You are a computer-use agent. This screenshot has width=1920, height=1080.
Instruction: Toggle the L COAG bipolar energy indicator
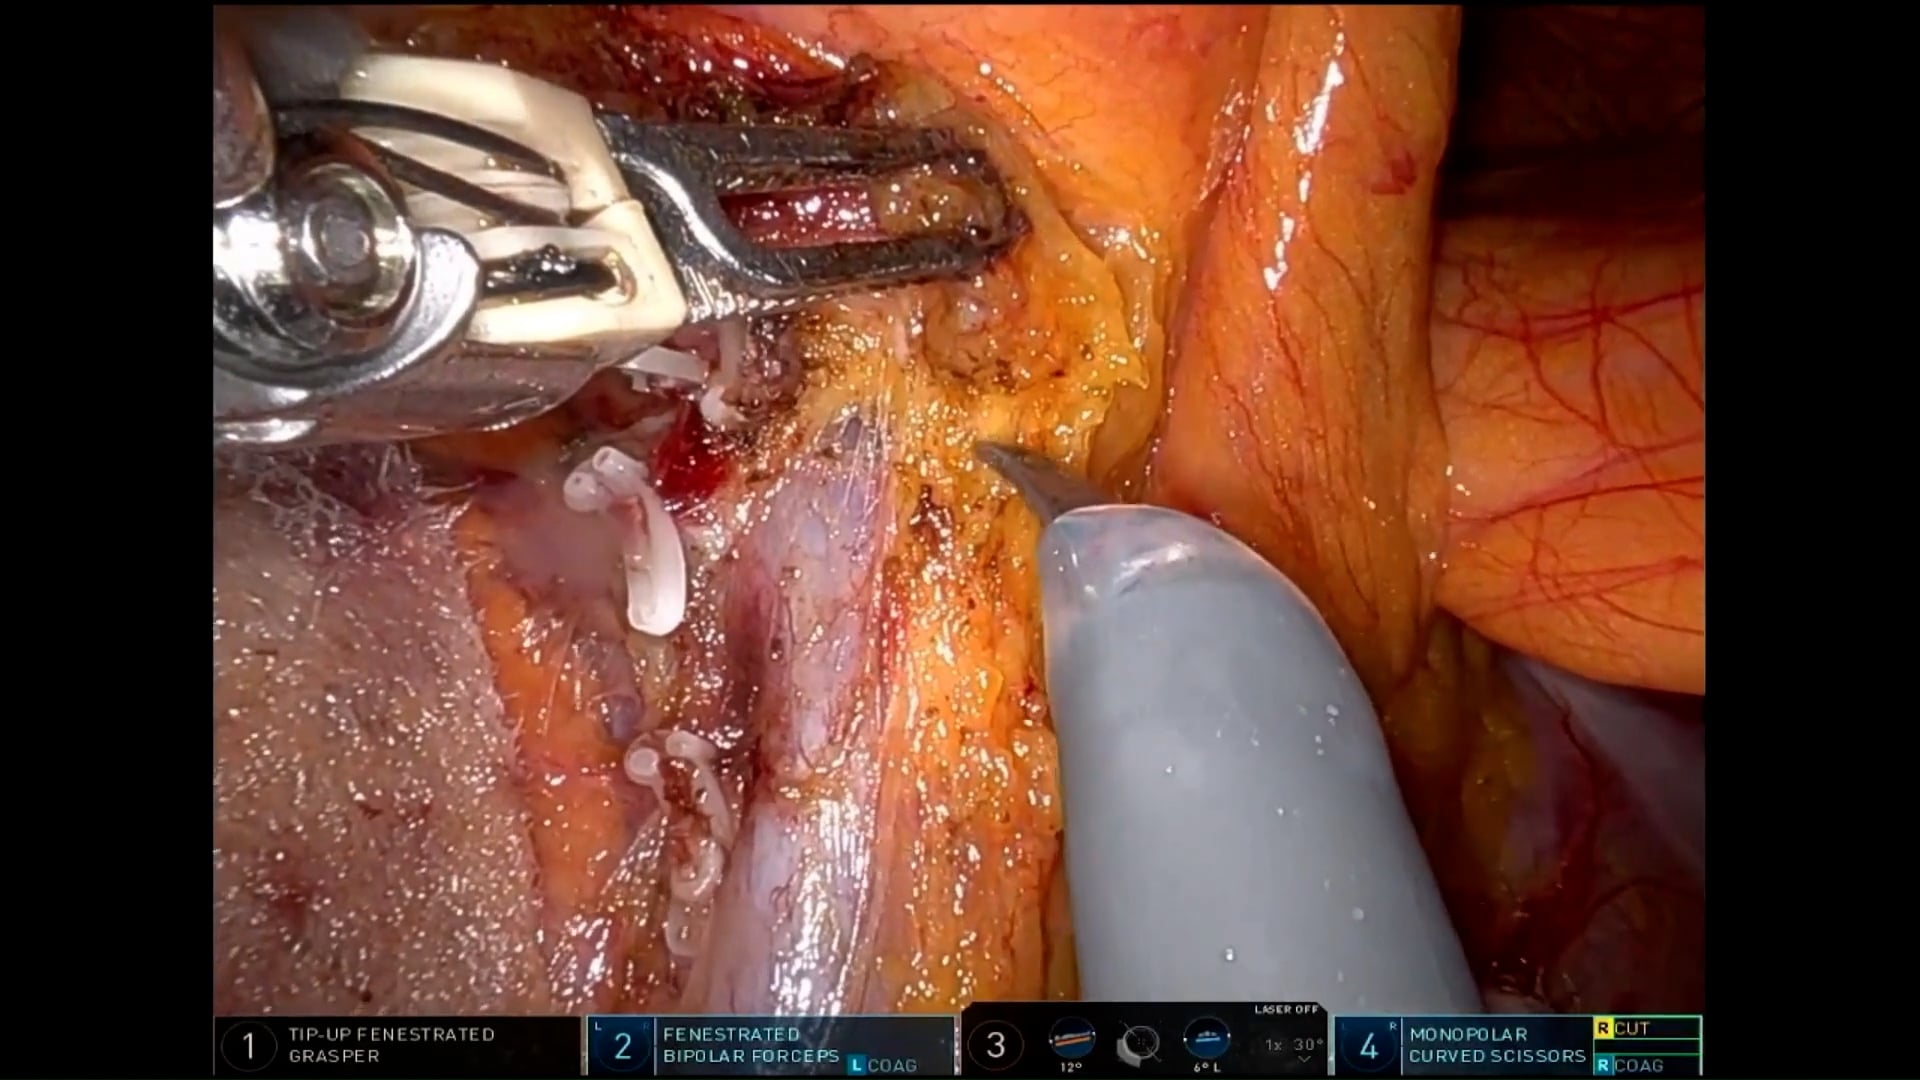tap(883, 1066)
